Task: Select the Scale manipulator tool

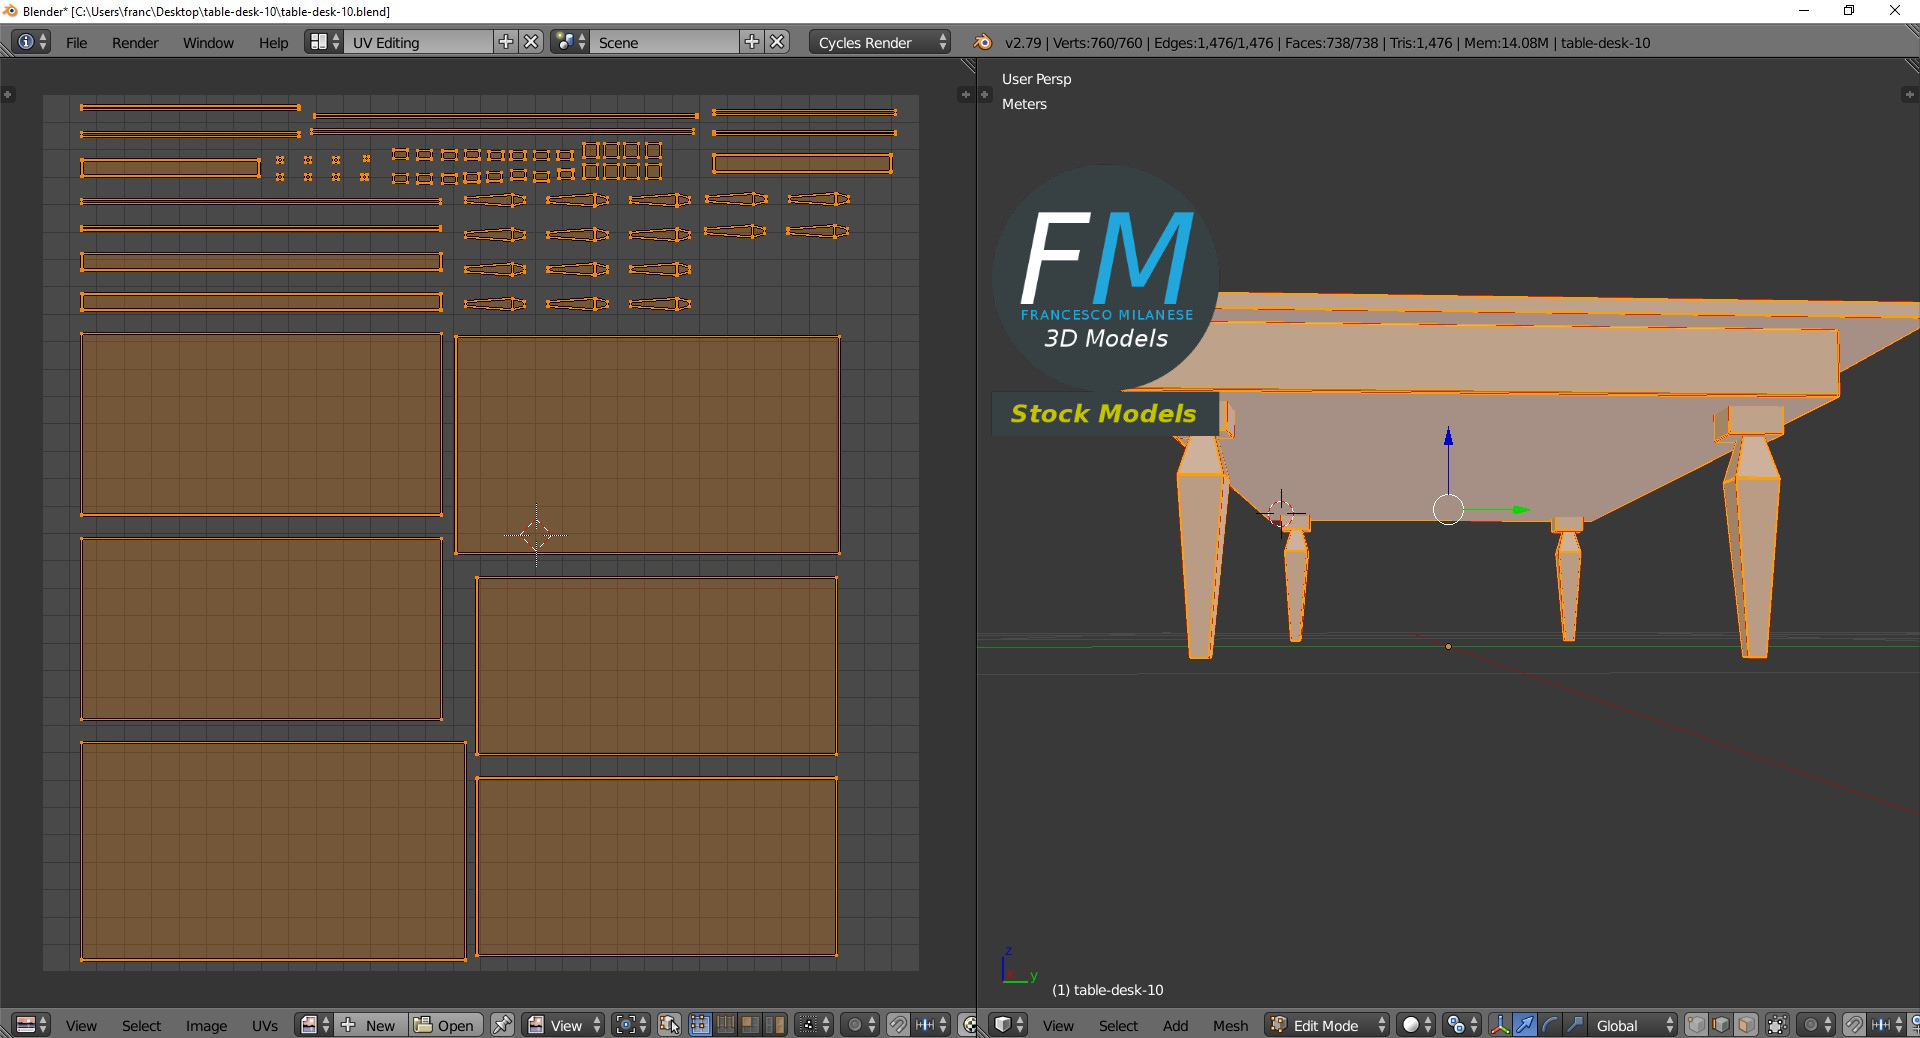Action: pyautogui.click(x=1574, y=1025)
